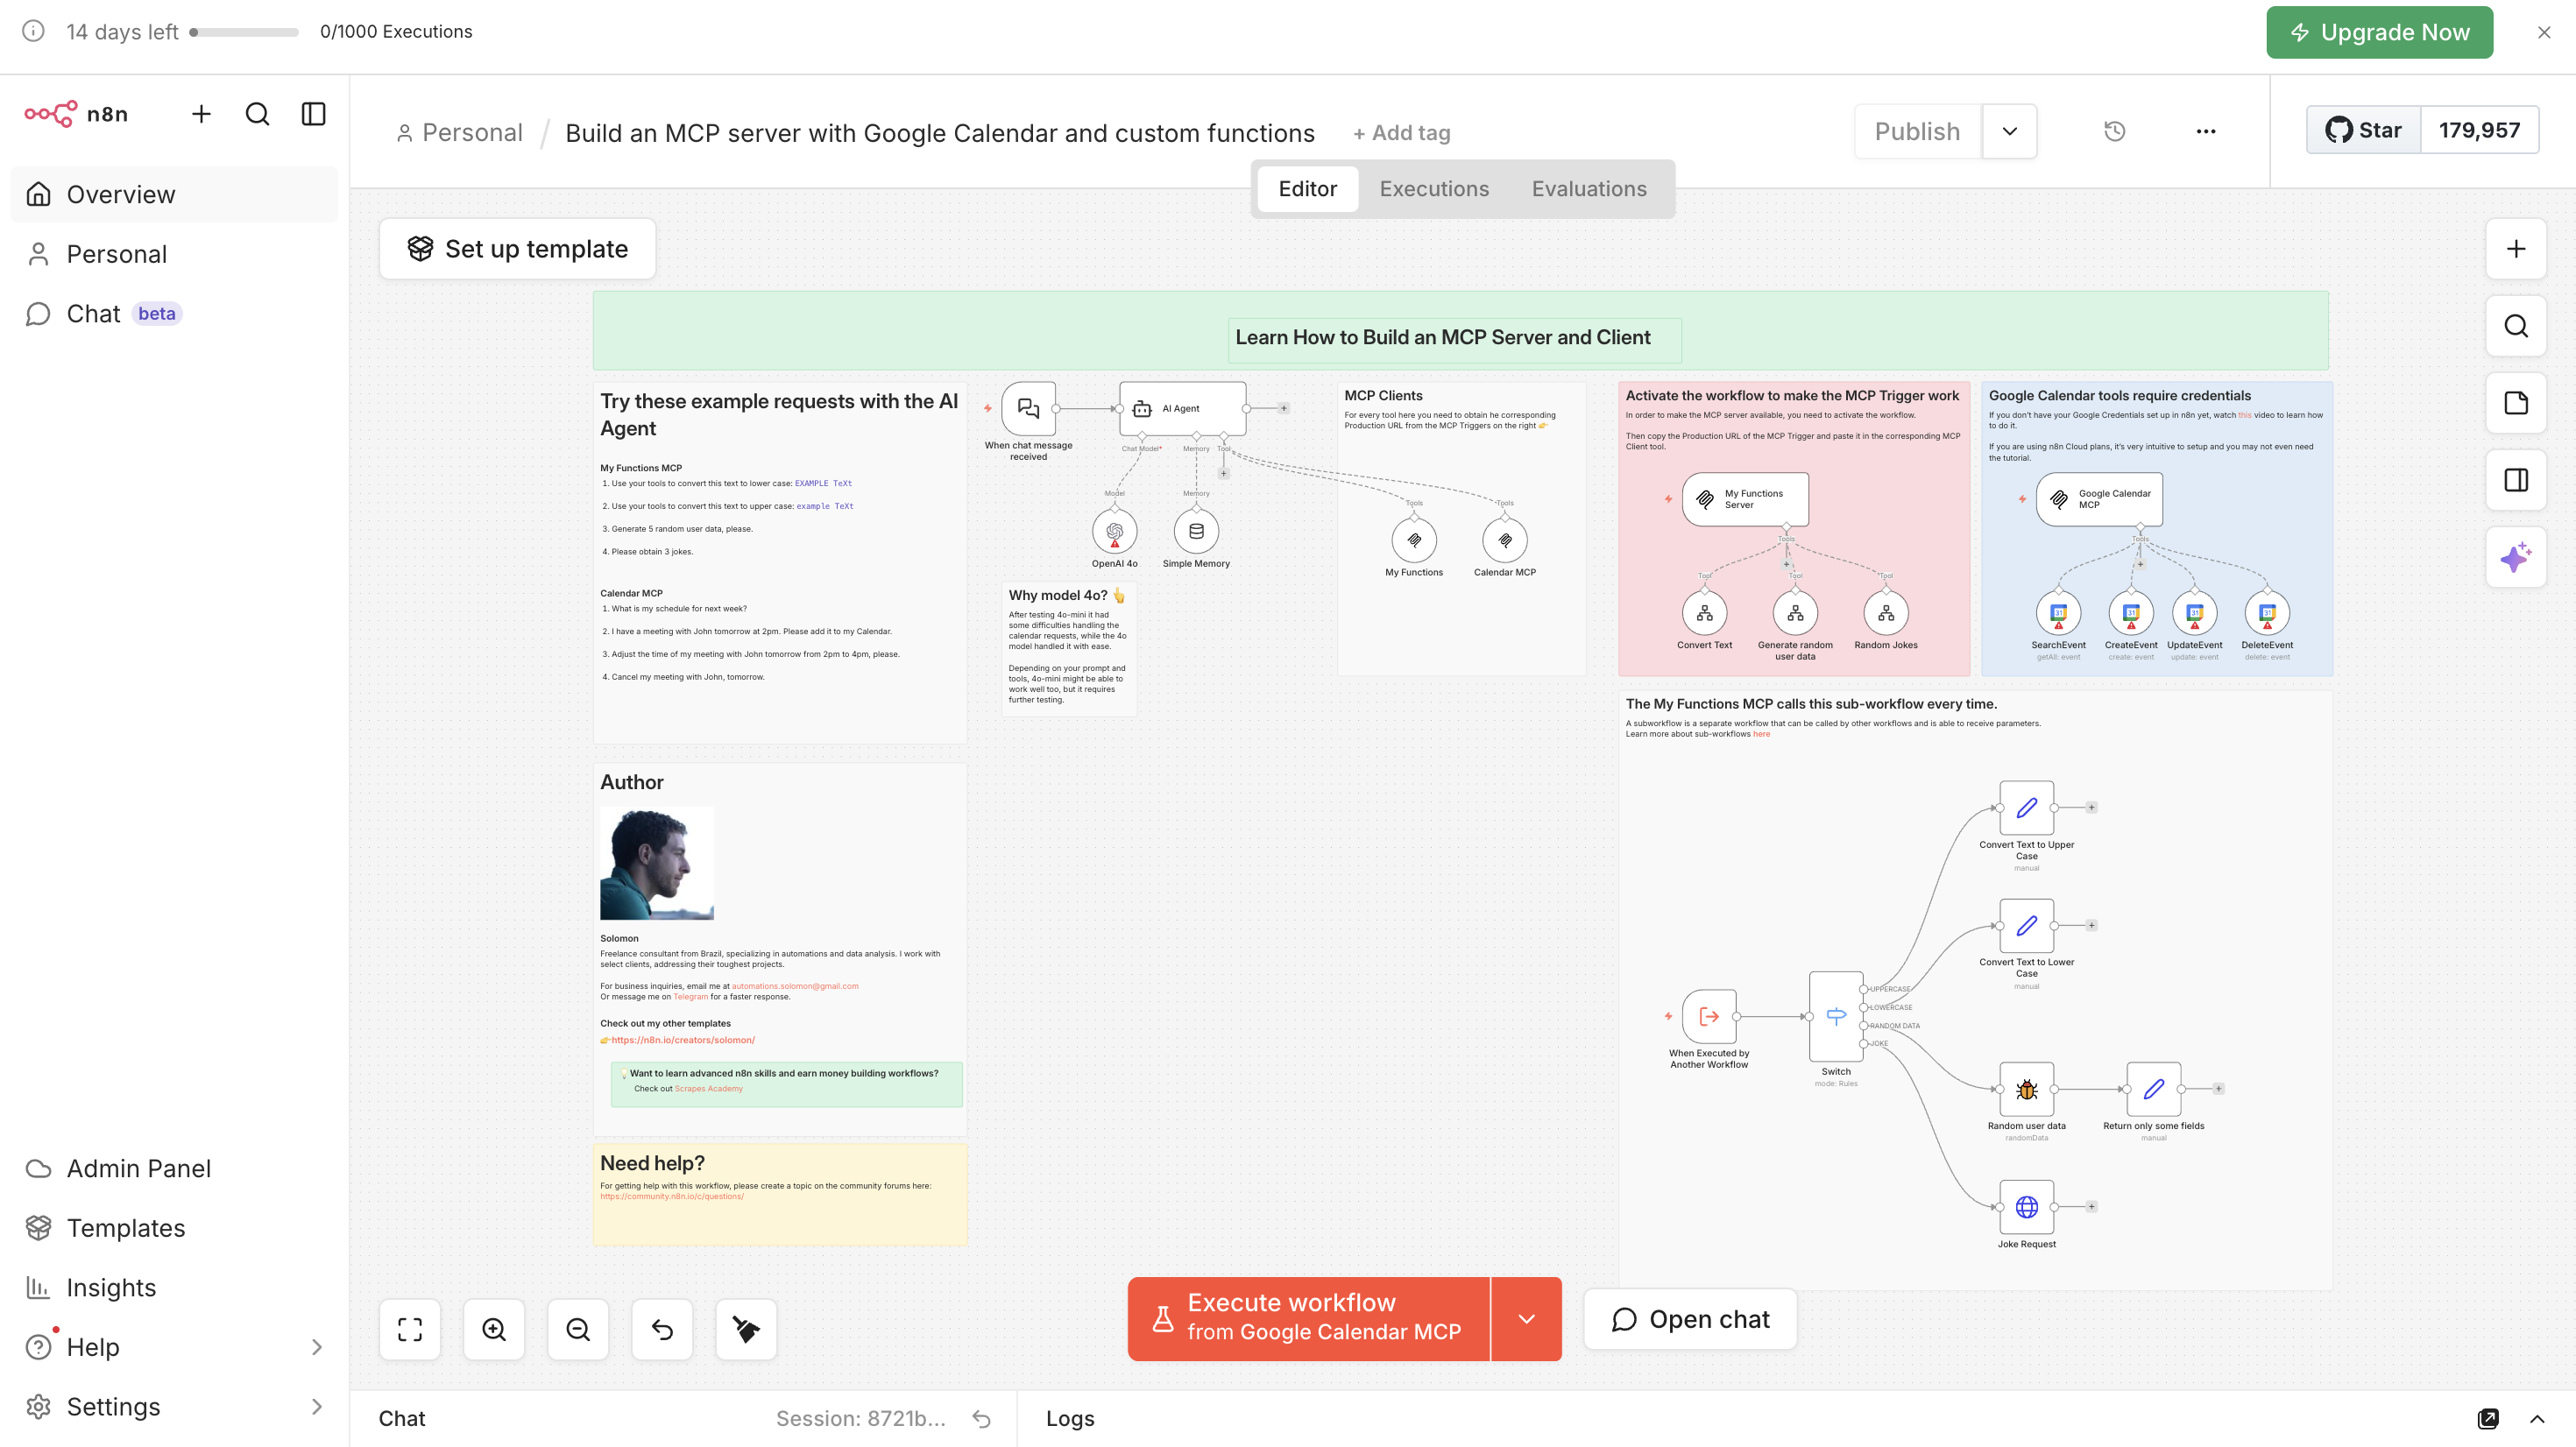Switch to the Editor tab

(x=1307, y=189)
